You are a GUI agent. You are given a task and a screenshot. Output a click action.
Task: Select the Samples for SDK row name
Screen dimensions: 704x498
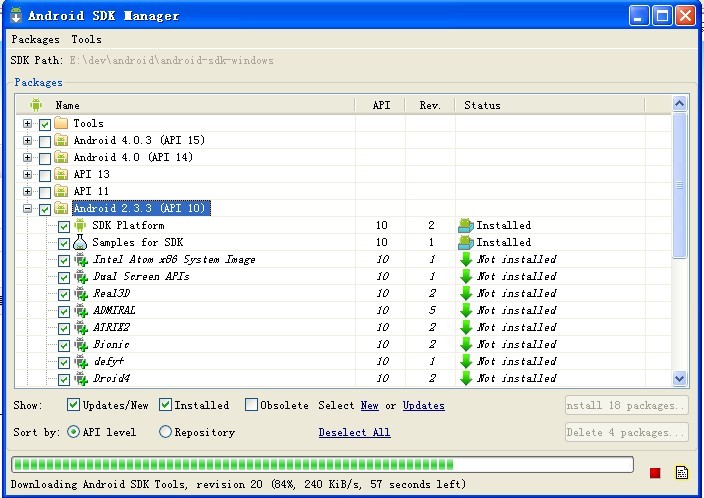[x=138, y=242]
